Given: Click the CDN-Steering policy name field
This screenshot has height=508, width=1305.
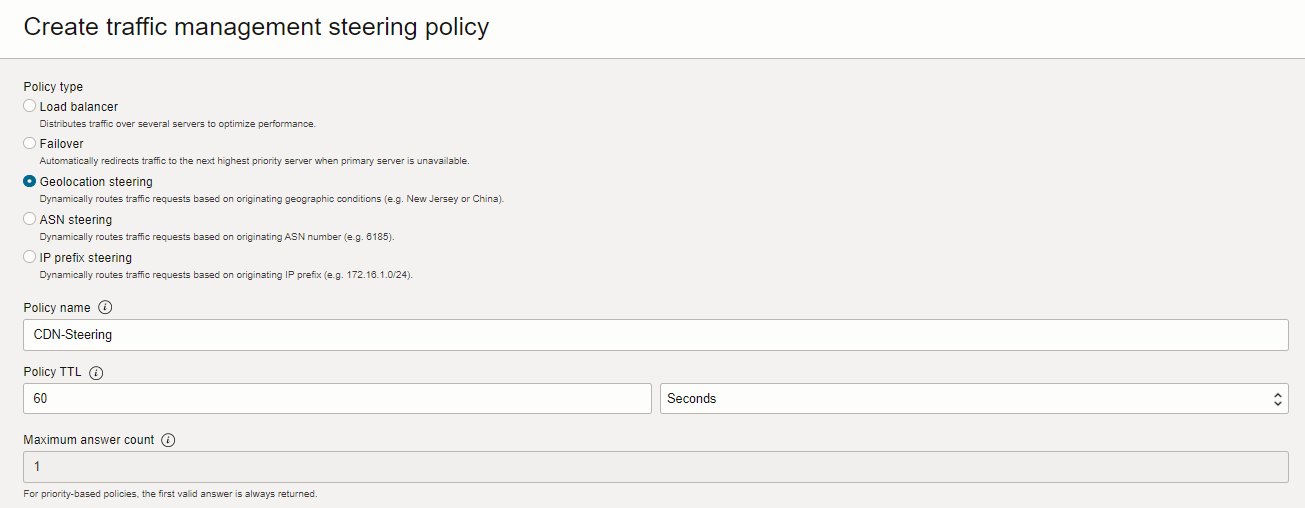Looking at the screenshot, I should coord(655,335).
